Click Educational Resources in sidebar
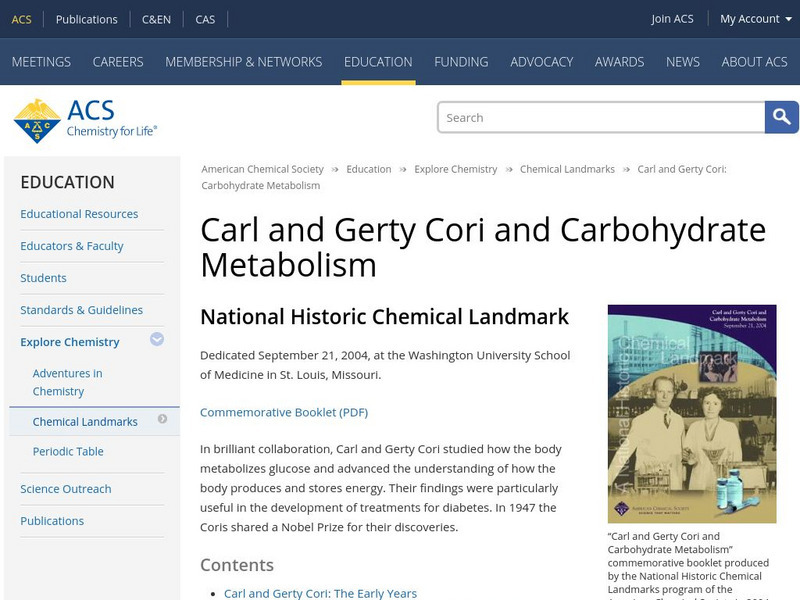The width and height of the screenshot is (800, 600). [x=80, y=213]
